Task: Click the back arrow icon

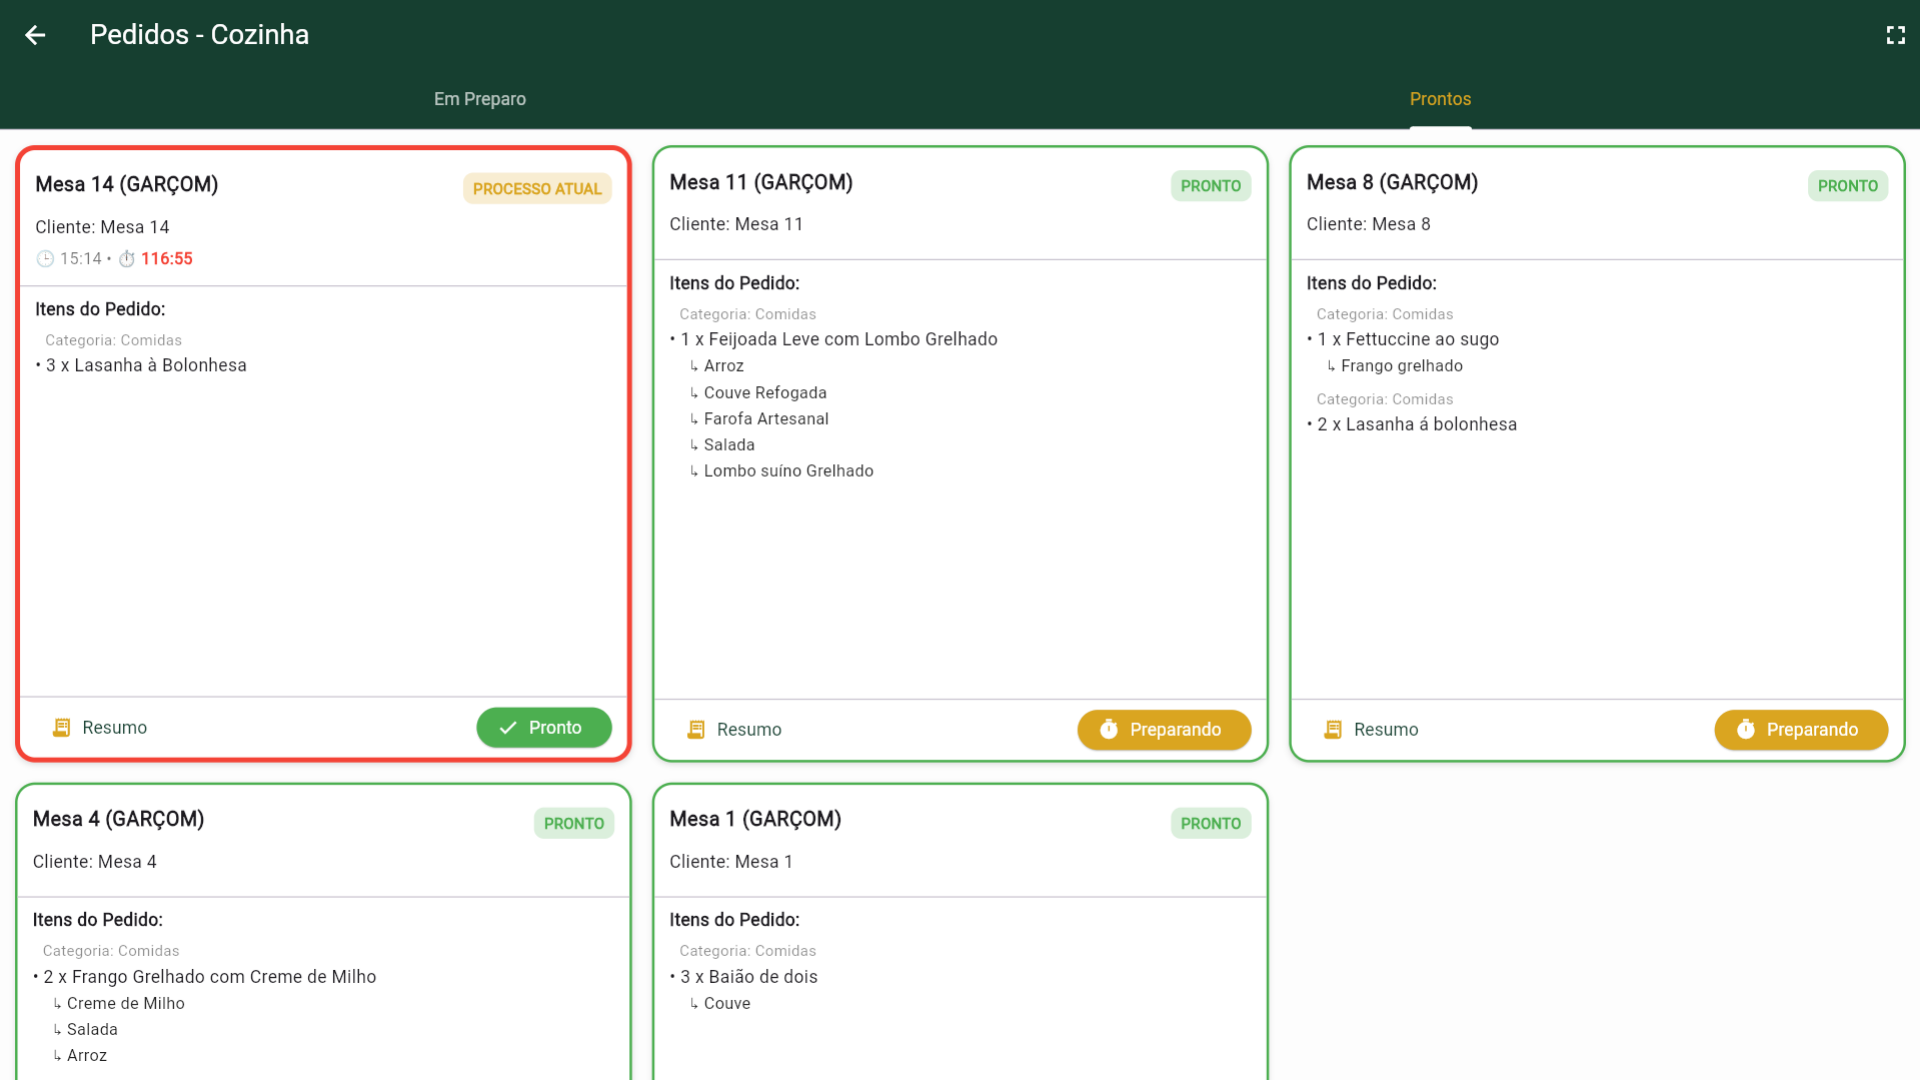Action: click(35, 35)
